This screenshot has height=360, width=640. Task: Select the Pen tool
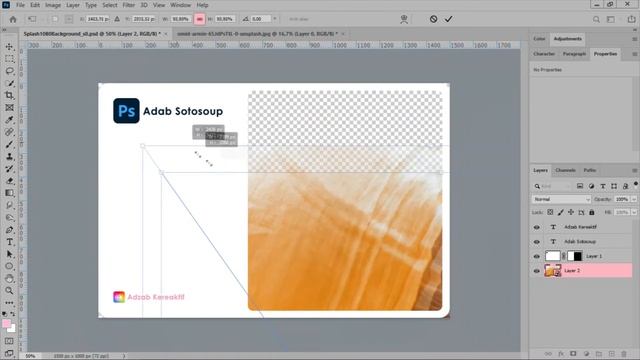click(9, 230)
